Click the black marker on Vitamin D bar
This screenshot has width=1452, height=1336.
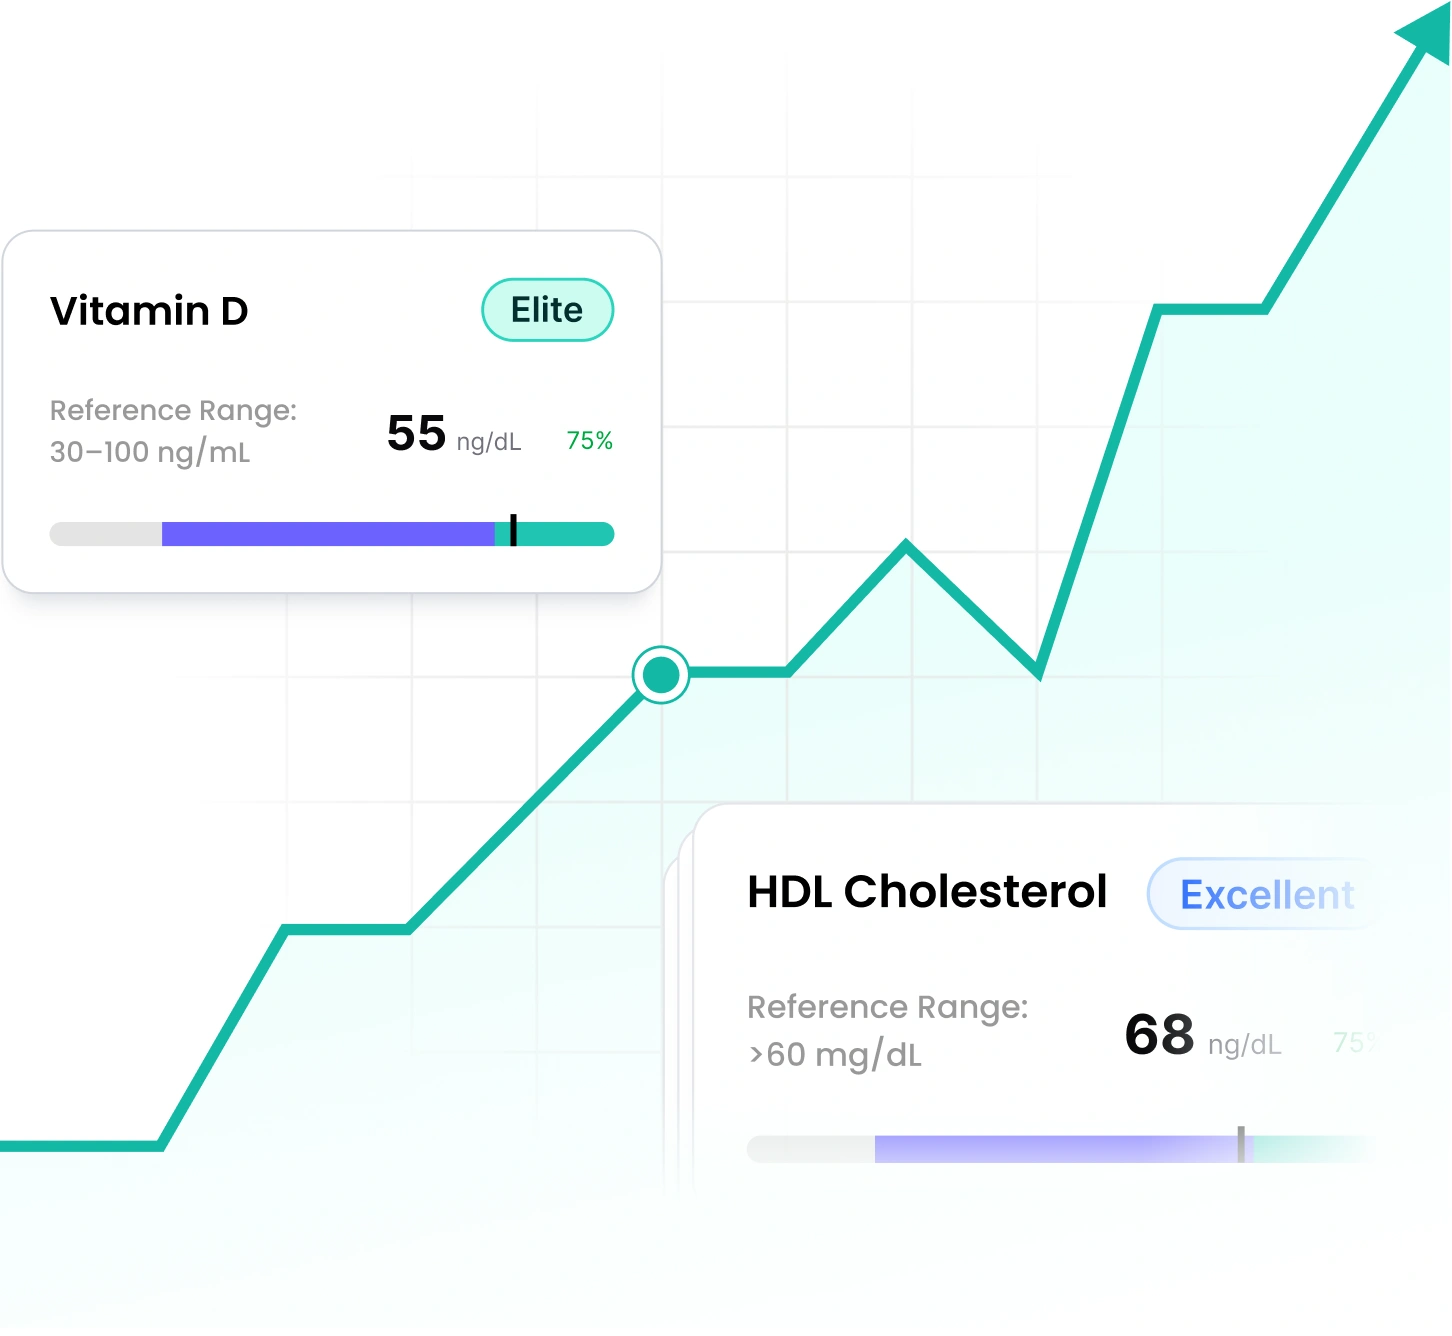513,531
